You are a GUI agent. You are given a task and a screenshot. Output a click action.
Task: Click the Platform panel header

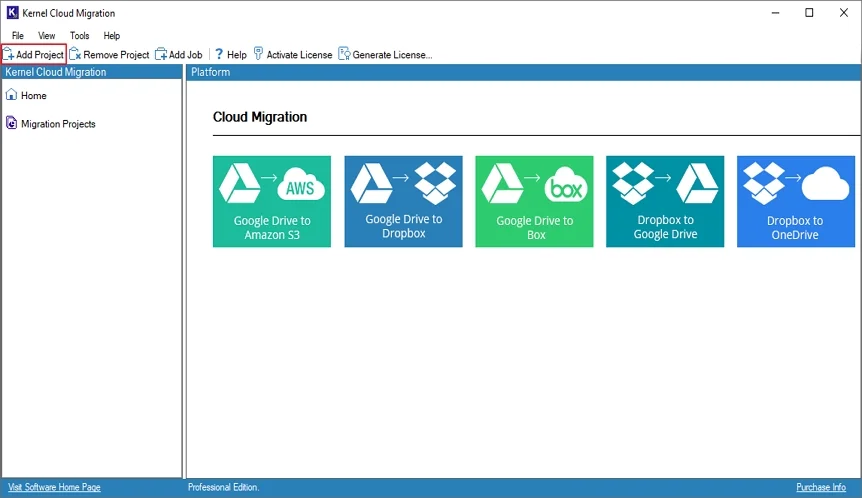click(523, 72)
